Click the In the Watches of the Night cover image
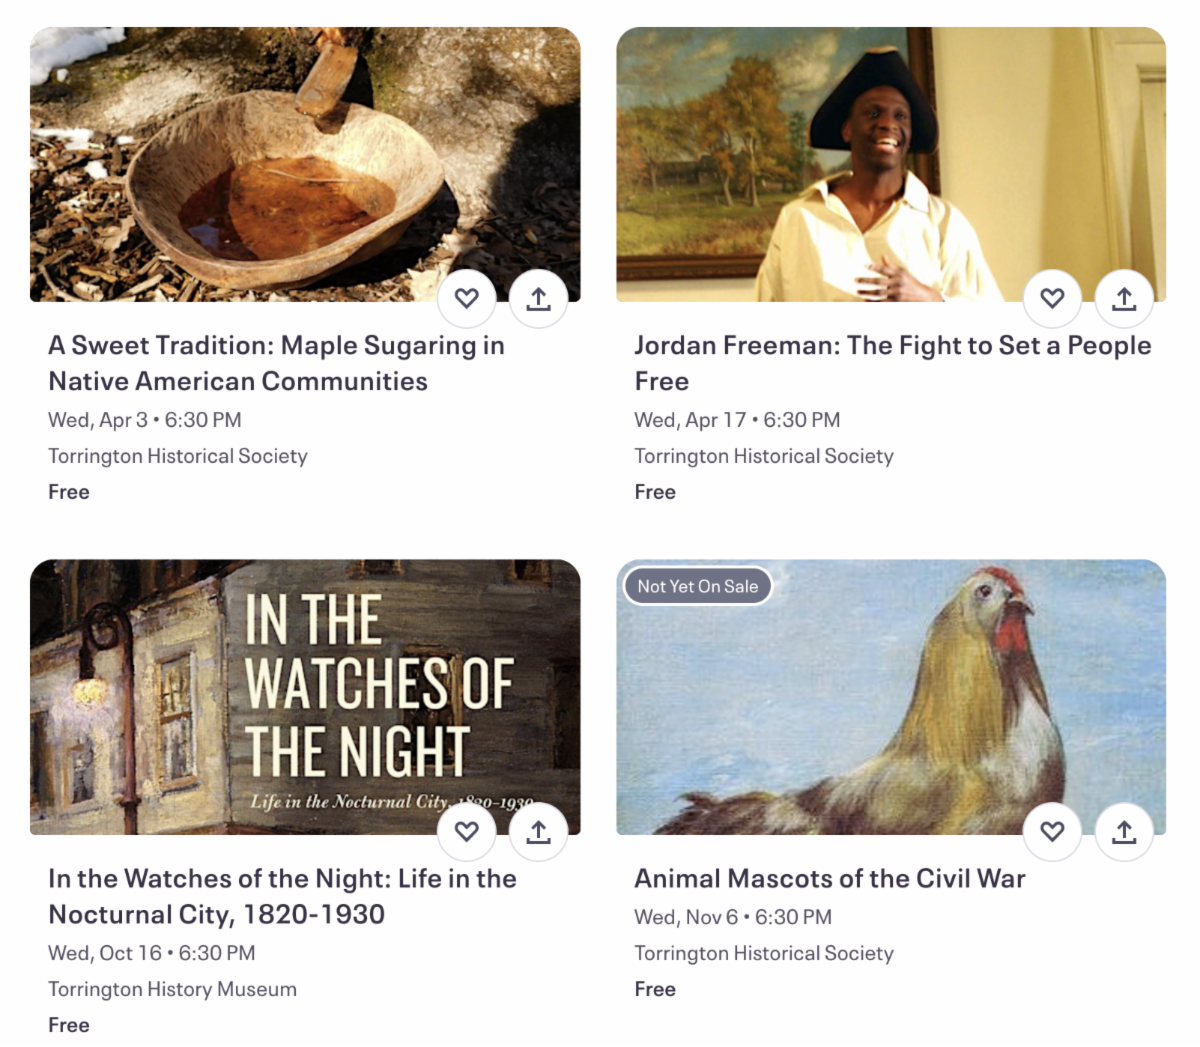 click(x=305, y=697)
